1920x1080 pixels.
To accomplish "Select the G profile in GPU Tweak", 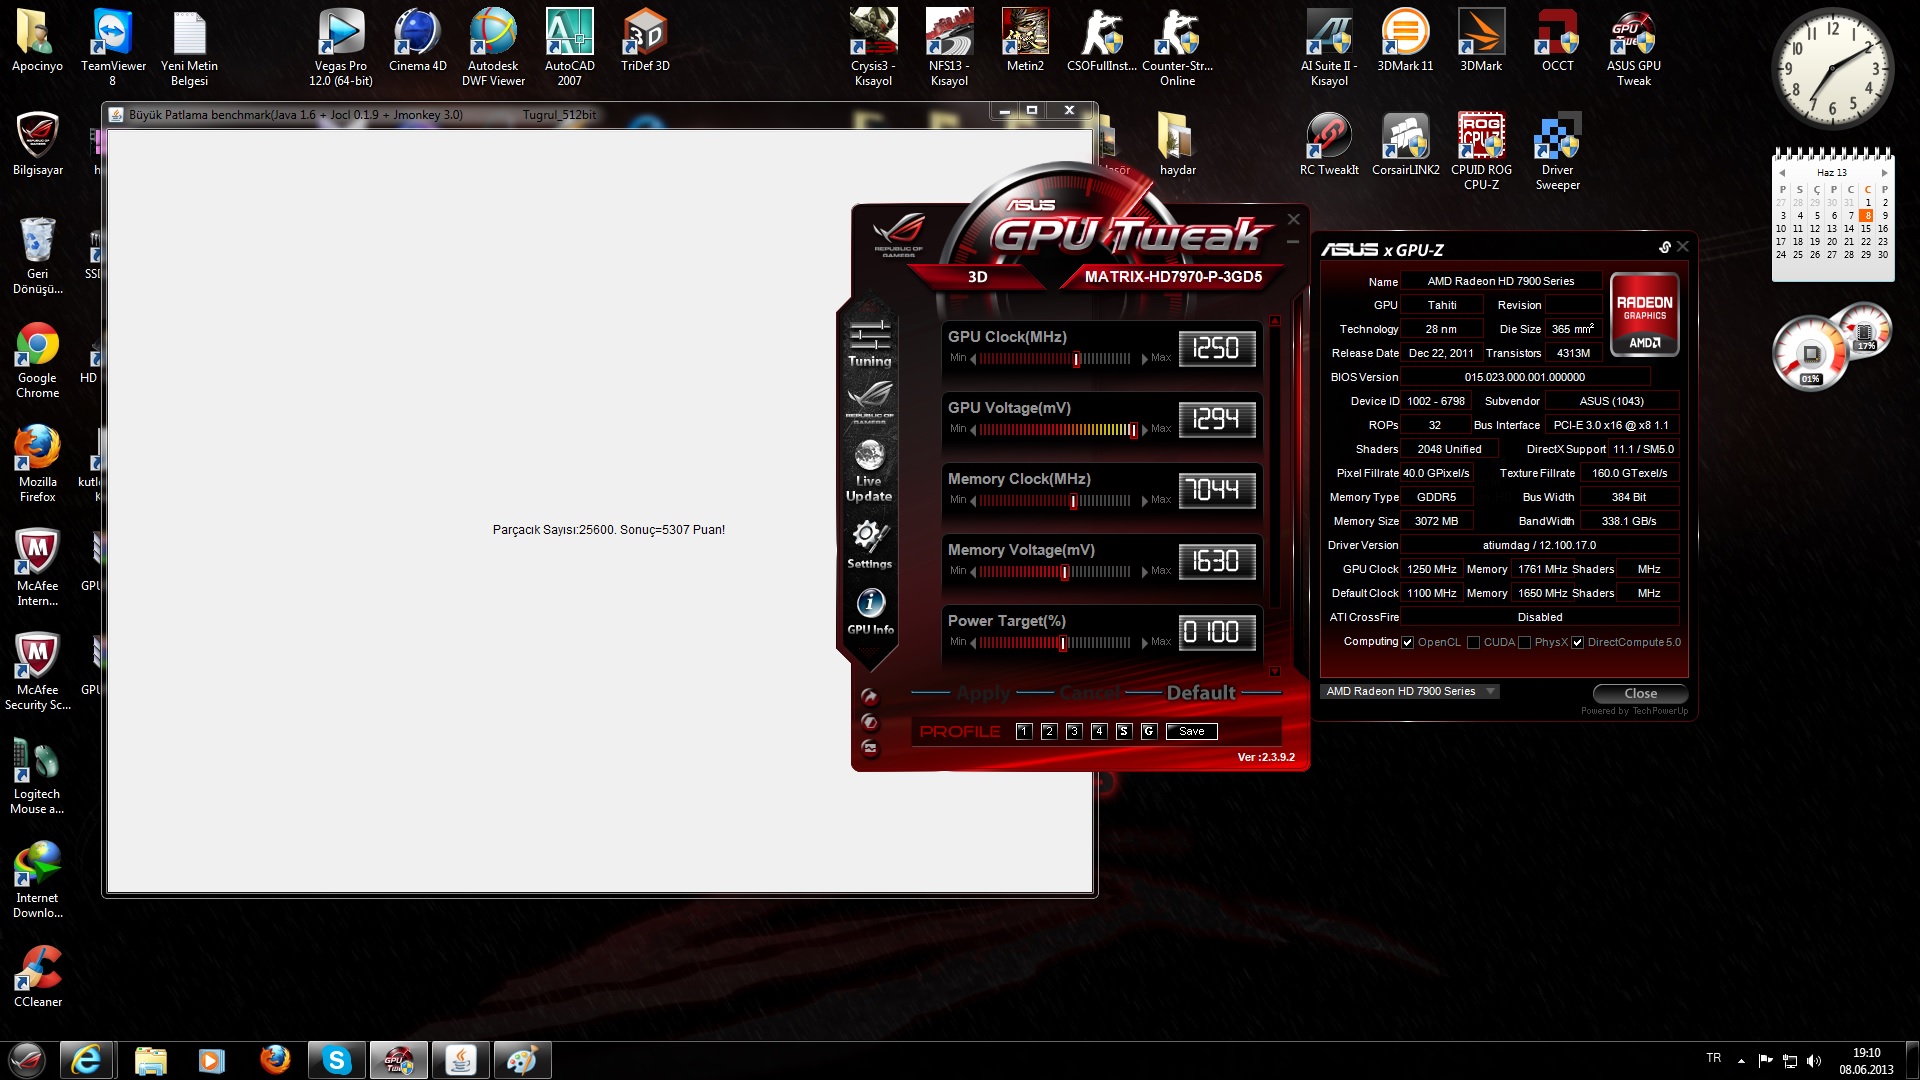I will tap(1148, 731).
